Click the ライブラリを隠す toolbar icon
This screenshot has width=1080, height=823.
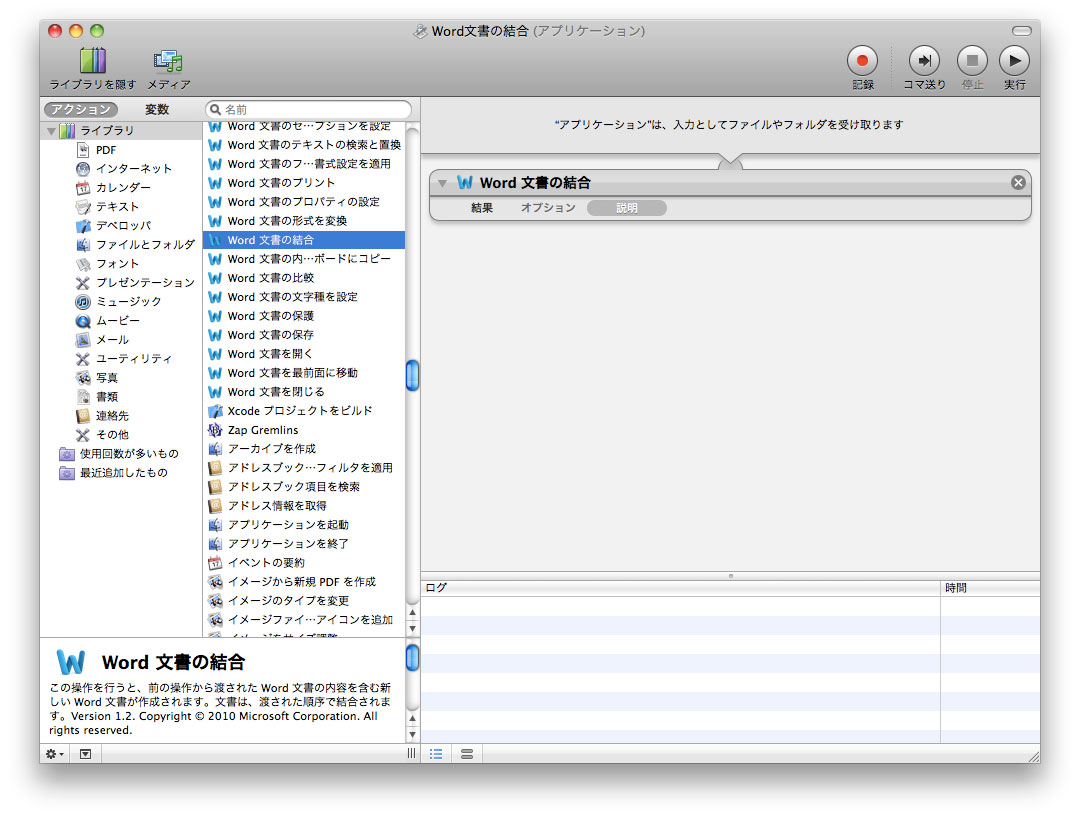tap(92, 61)
